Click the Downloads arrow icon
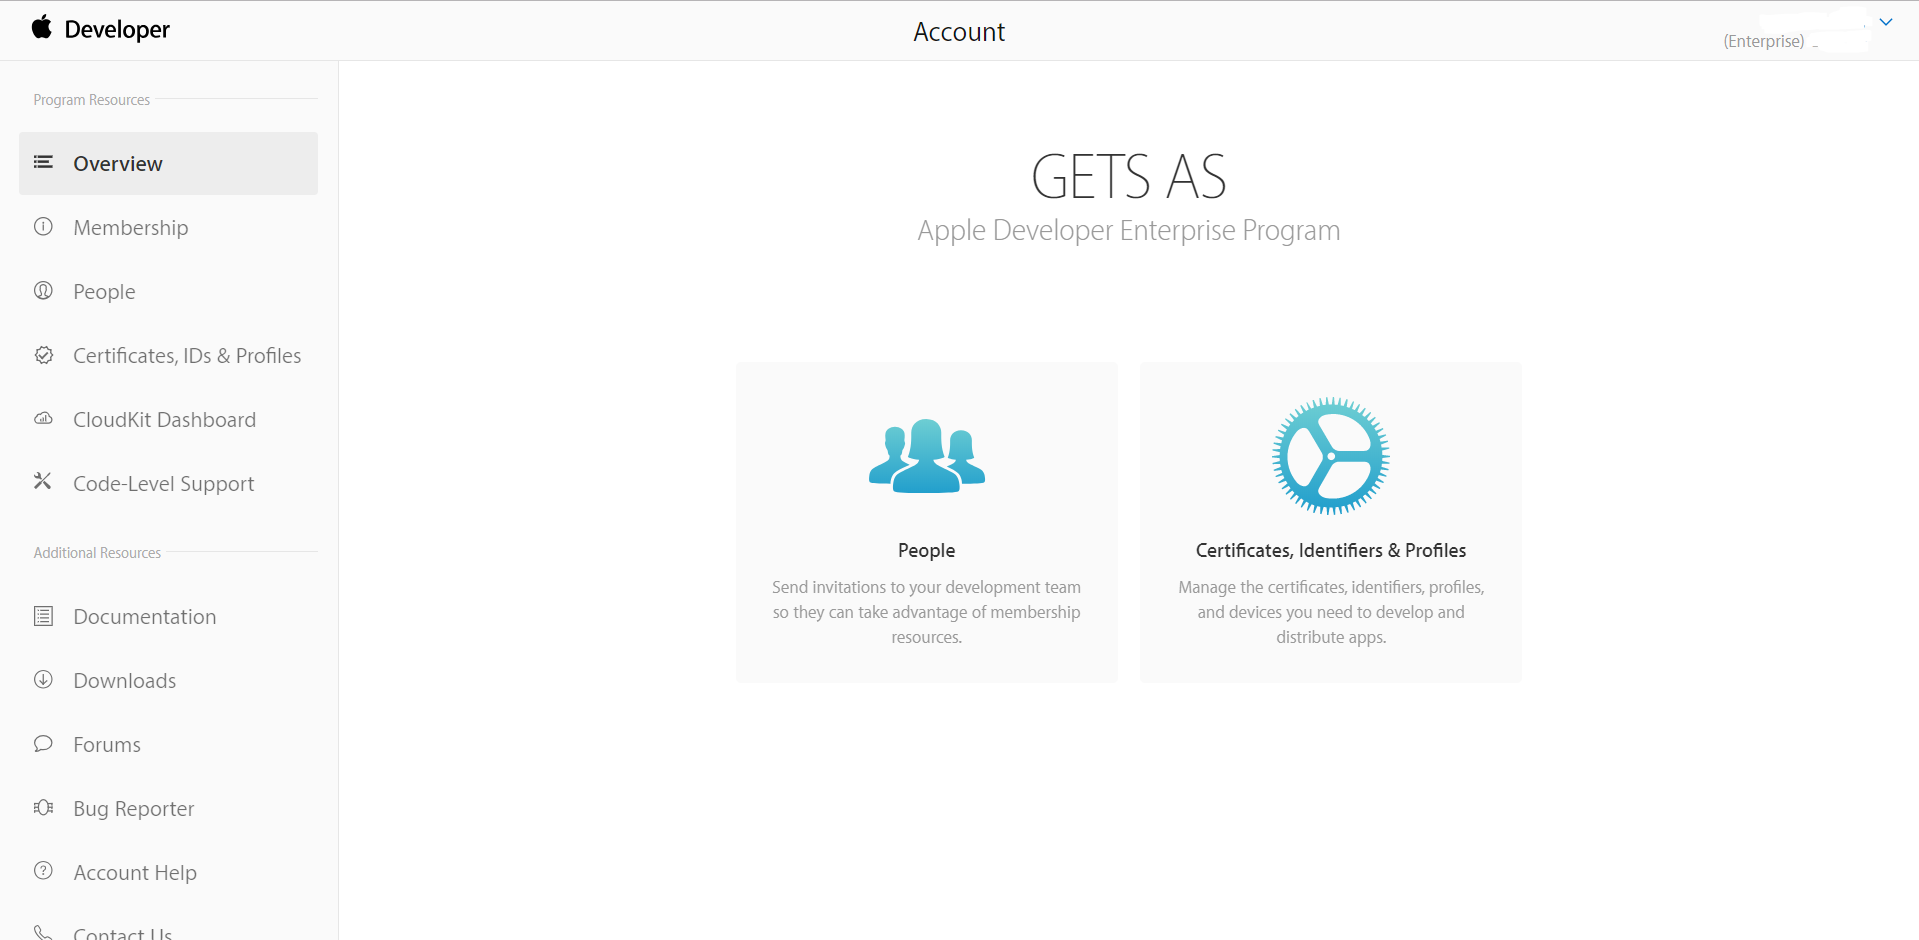The height and width of the screenshot is (940, 1919). (43, 679)
